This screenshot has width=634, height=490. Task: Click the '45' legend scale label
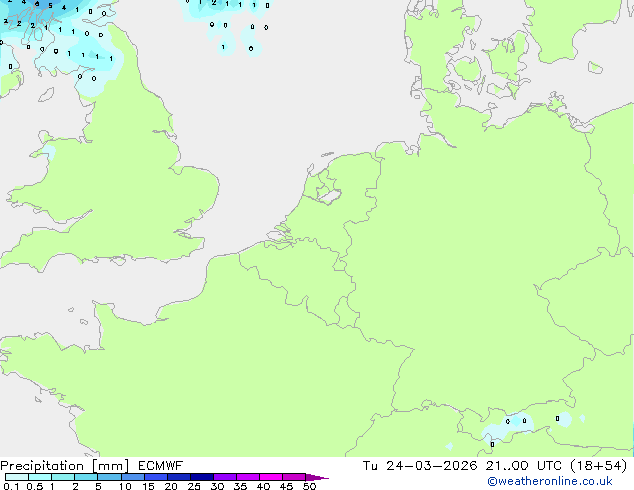pyautogui.click(x=286, y=486)
